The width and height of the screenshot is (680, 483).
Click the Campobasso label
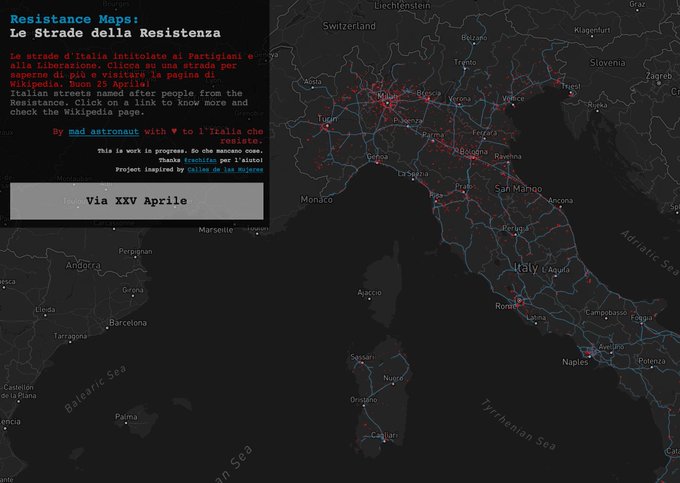[x=606, y=313]
